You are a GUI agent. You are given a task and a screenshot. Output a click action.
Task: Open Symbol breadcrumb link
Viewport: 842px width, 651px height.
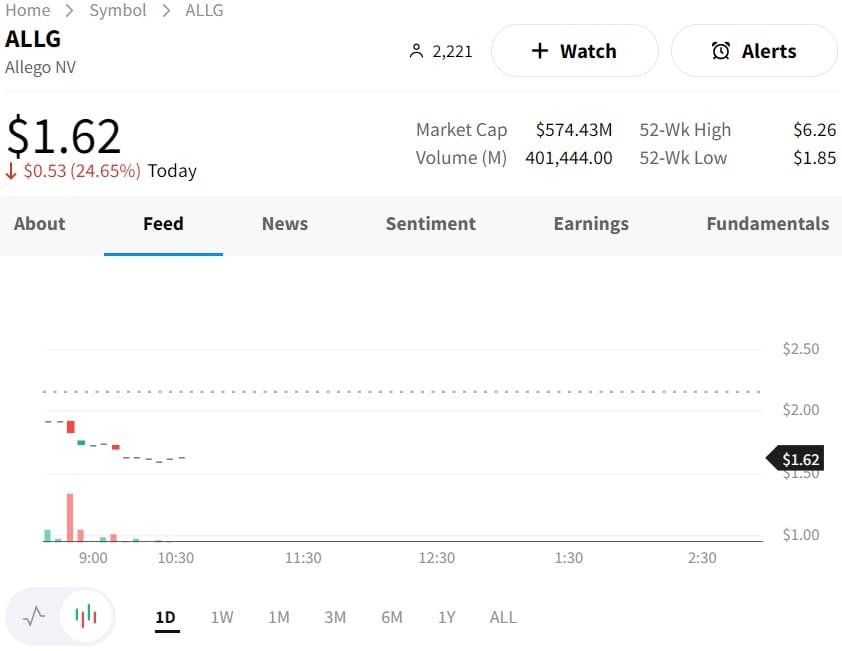[x=118, y=10]
